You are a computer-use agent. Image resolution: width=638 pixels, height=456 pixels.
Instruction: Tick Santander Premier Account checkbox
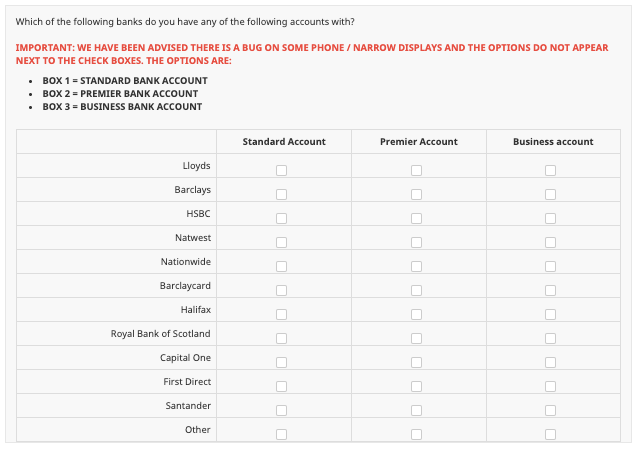[416, 410]
